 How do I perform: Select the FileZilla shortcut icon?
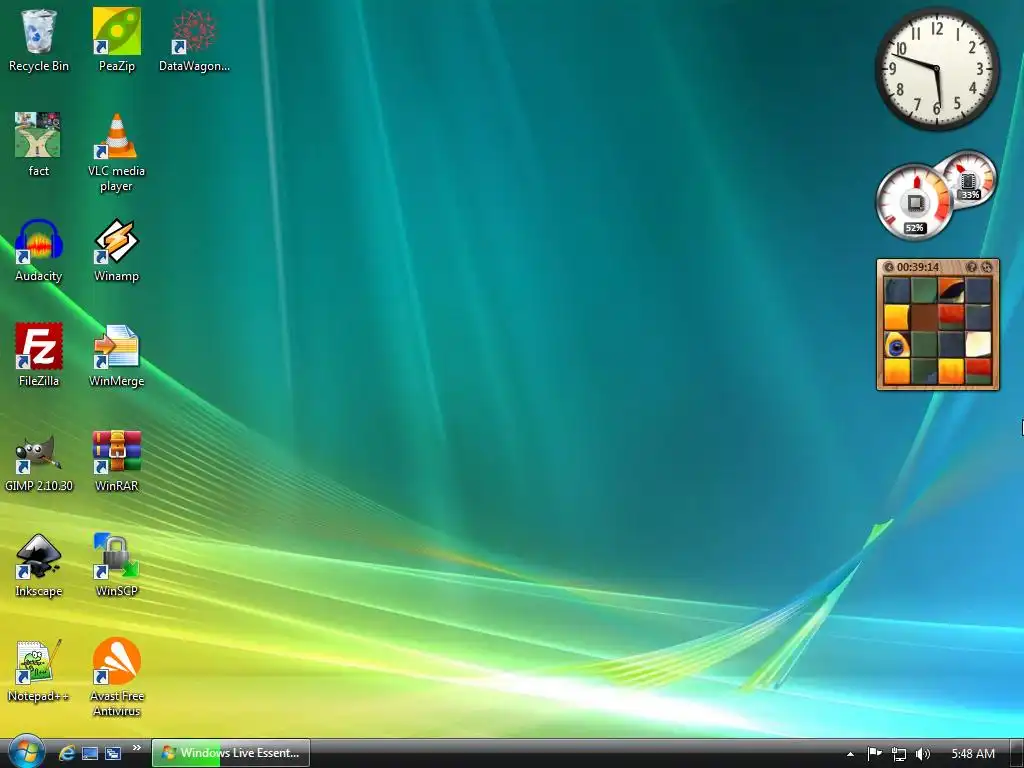click(39, 355)
